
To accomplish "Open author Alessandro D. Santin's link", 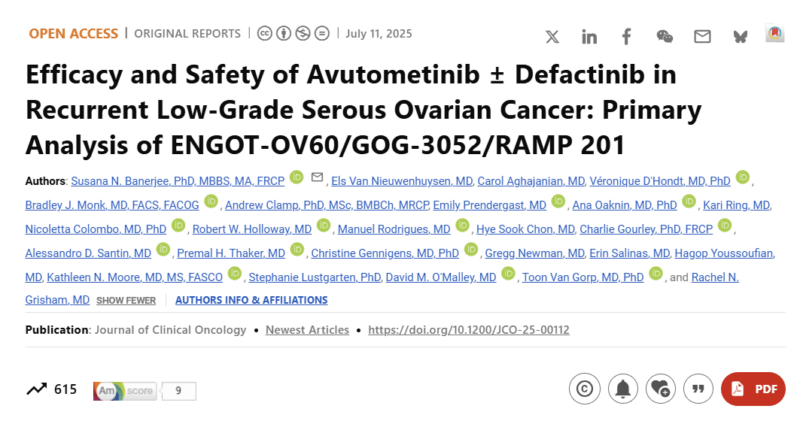I will pos(88,253).
